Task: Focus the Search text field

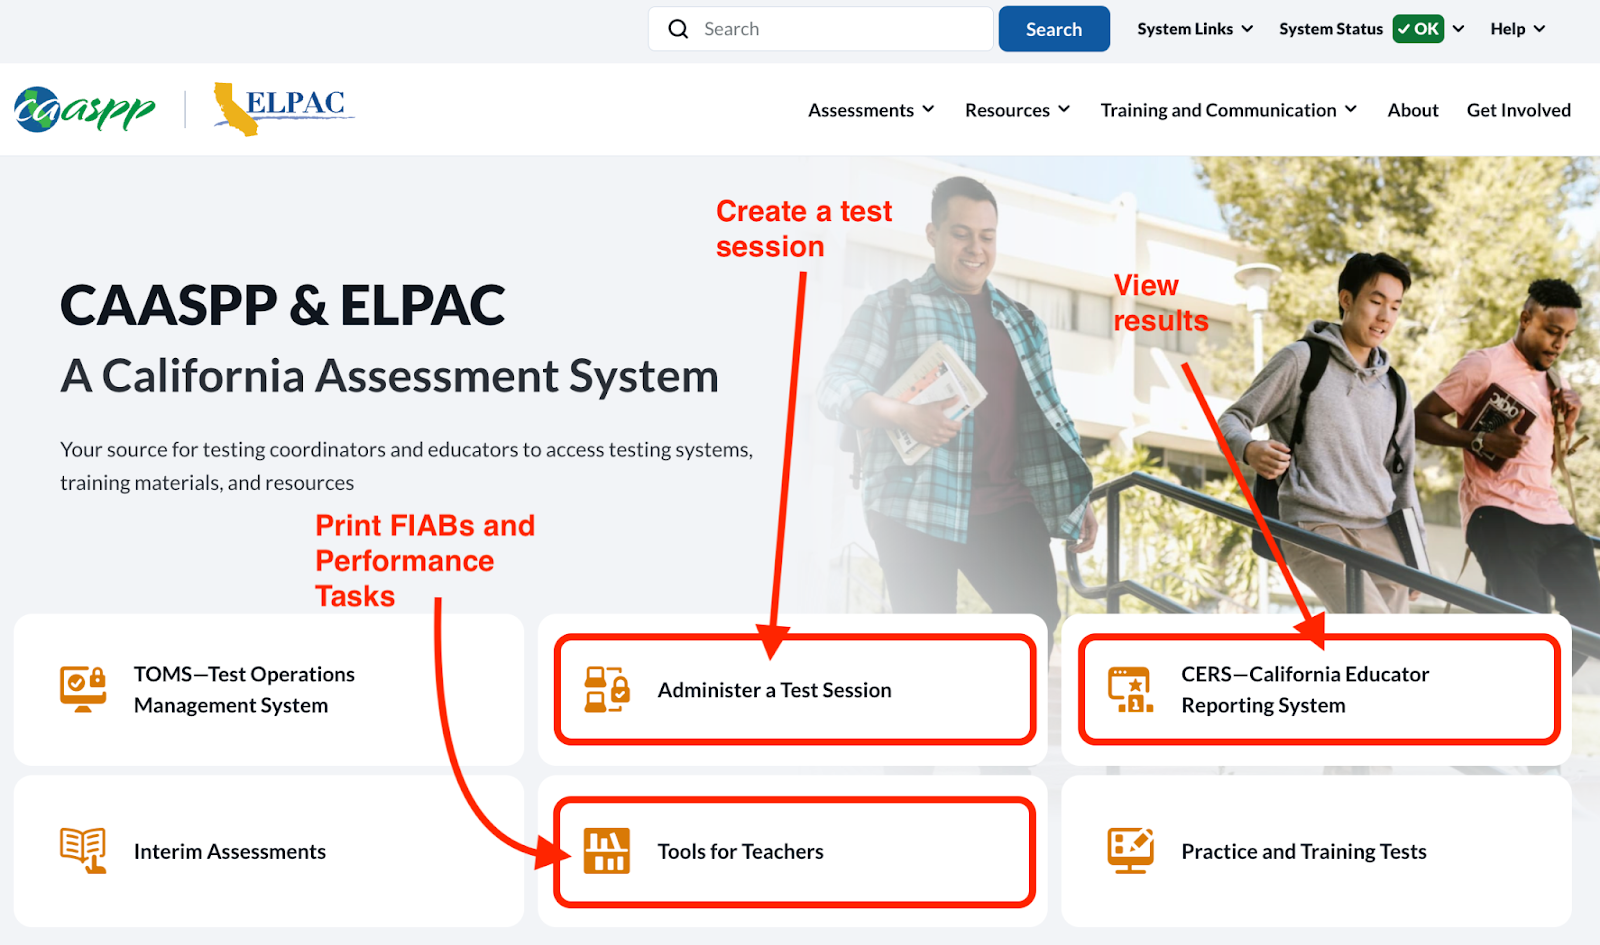Action: [821, 29]
